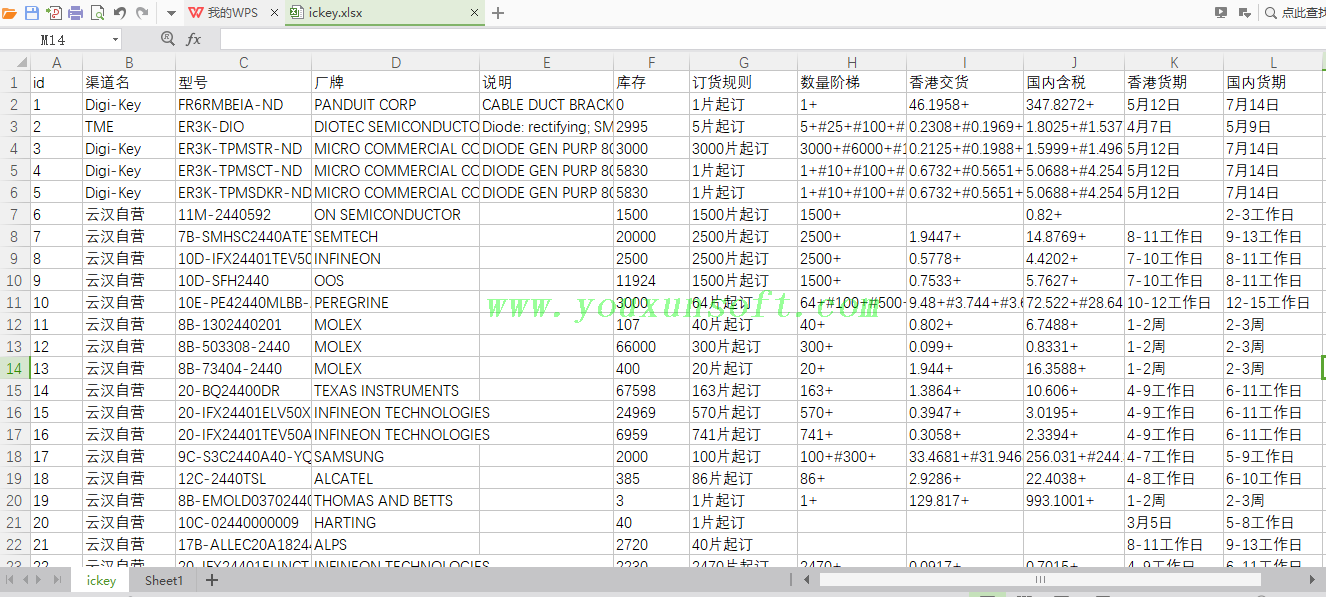
Task: Click cell 3月5日 in row 21
Action: click(x=1174, y=522)
